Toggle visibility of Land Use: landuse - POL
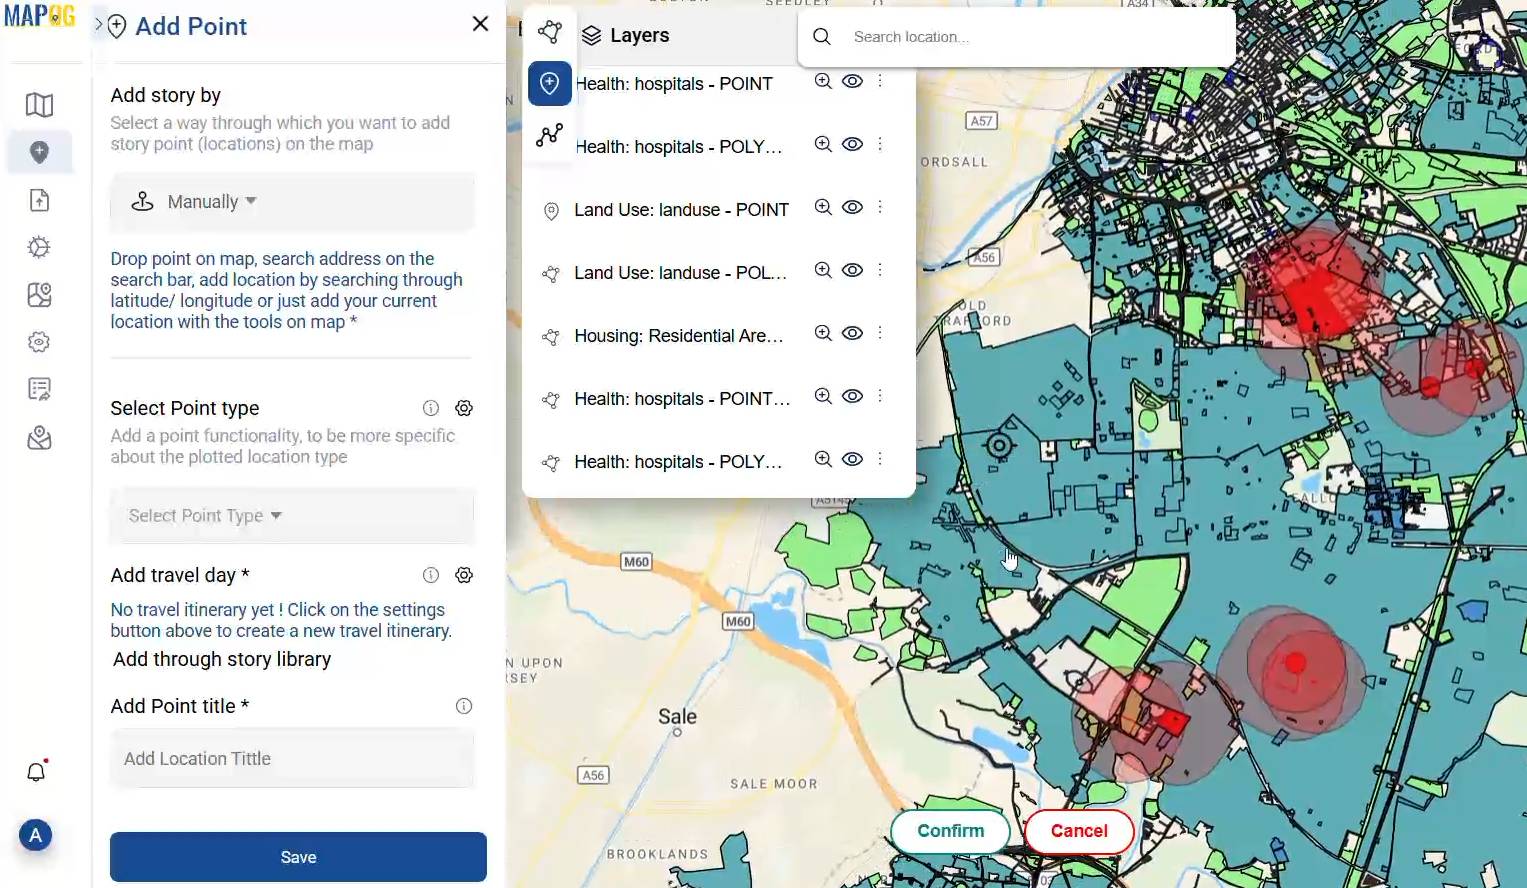 point(852,270)
